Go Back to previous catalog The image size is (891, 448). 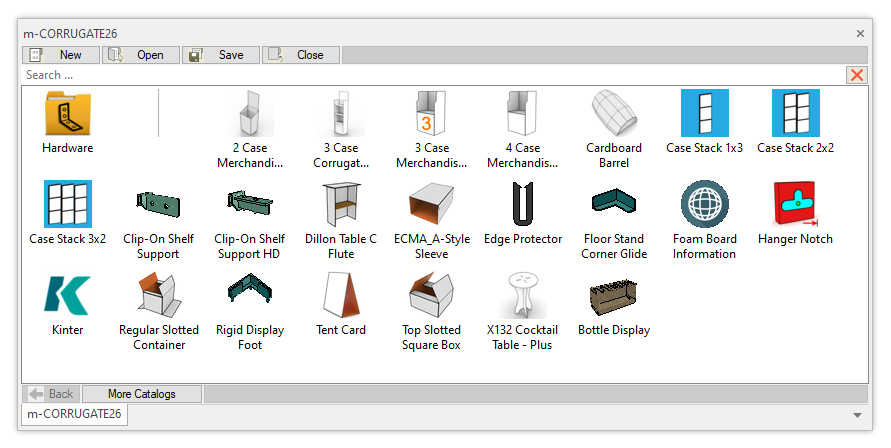[52, 394]
